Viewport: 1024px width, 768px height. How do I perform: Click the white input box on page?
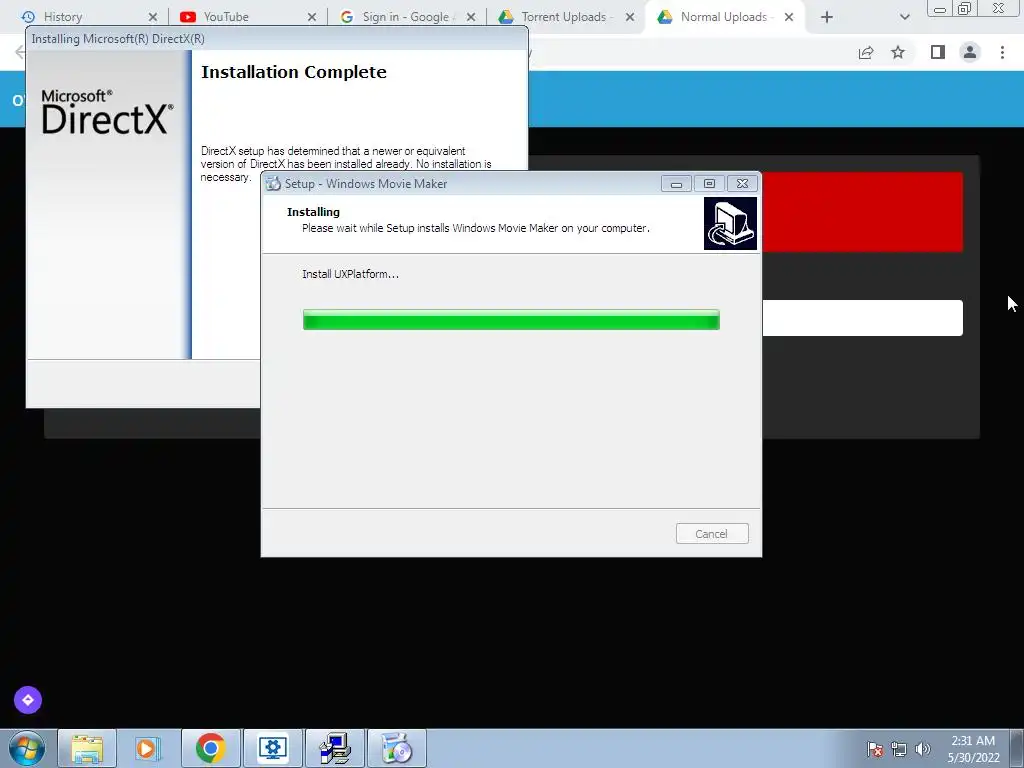pos(862,318)
